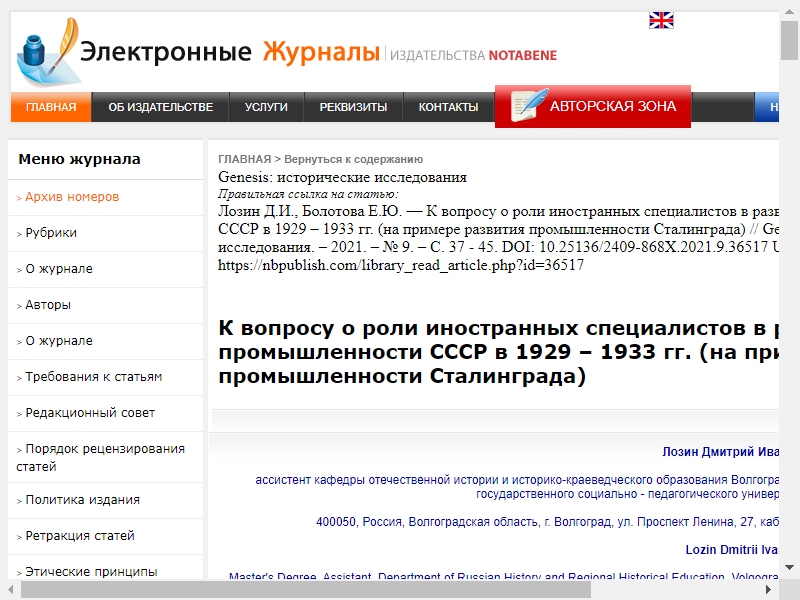Click the address line 400050, Россия
This screenshot has height=600, width=800.
click(547, 522)
